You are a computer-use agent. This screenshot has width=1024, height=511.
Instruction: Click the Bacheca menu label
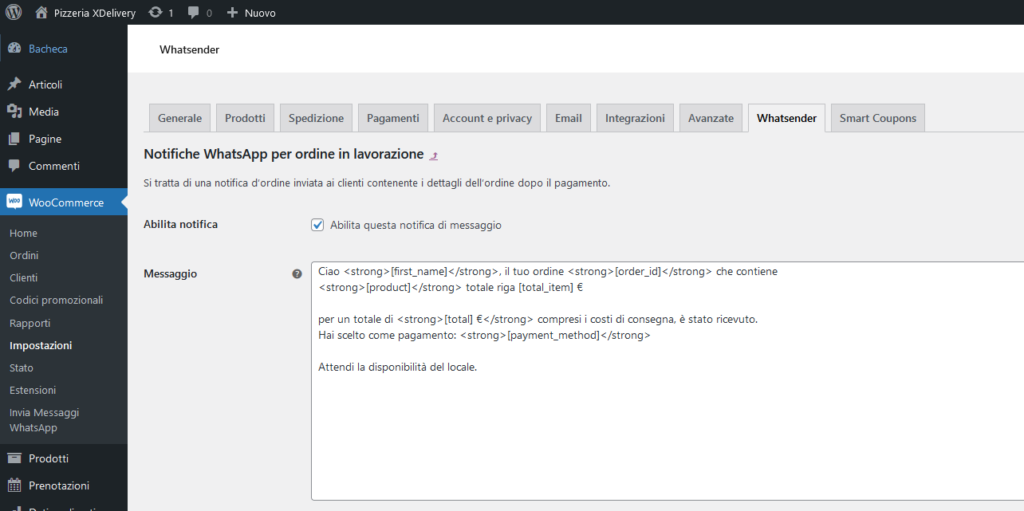click(x=48, y=48)
